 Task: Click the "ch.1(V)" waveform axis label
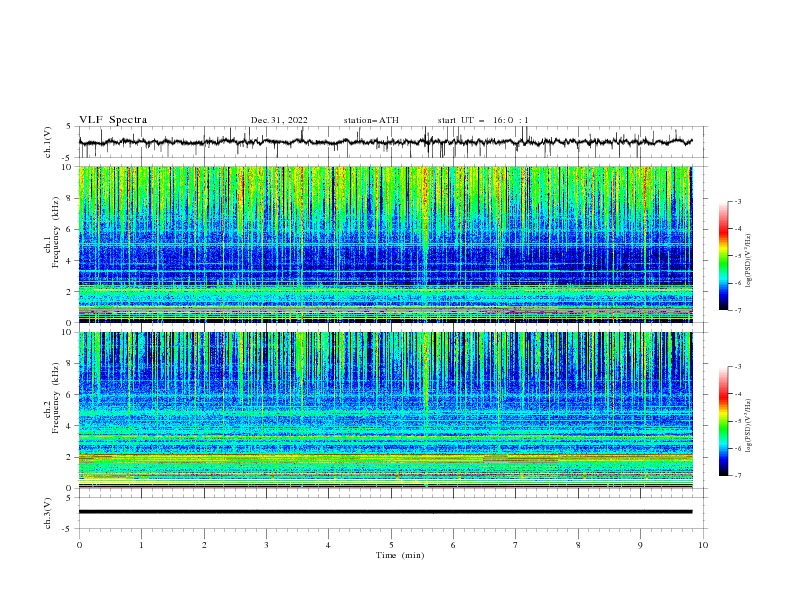click(47, 142)
